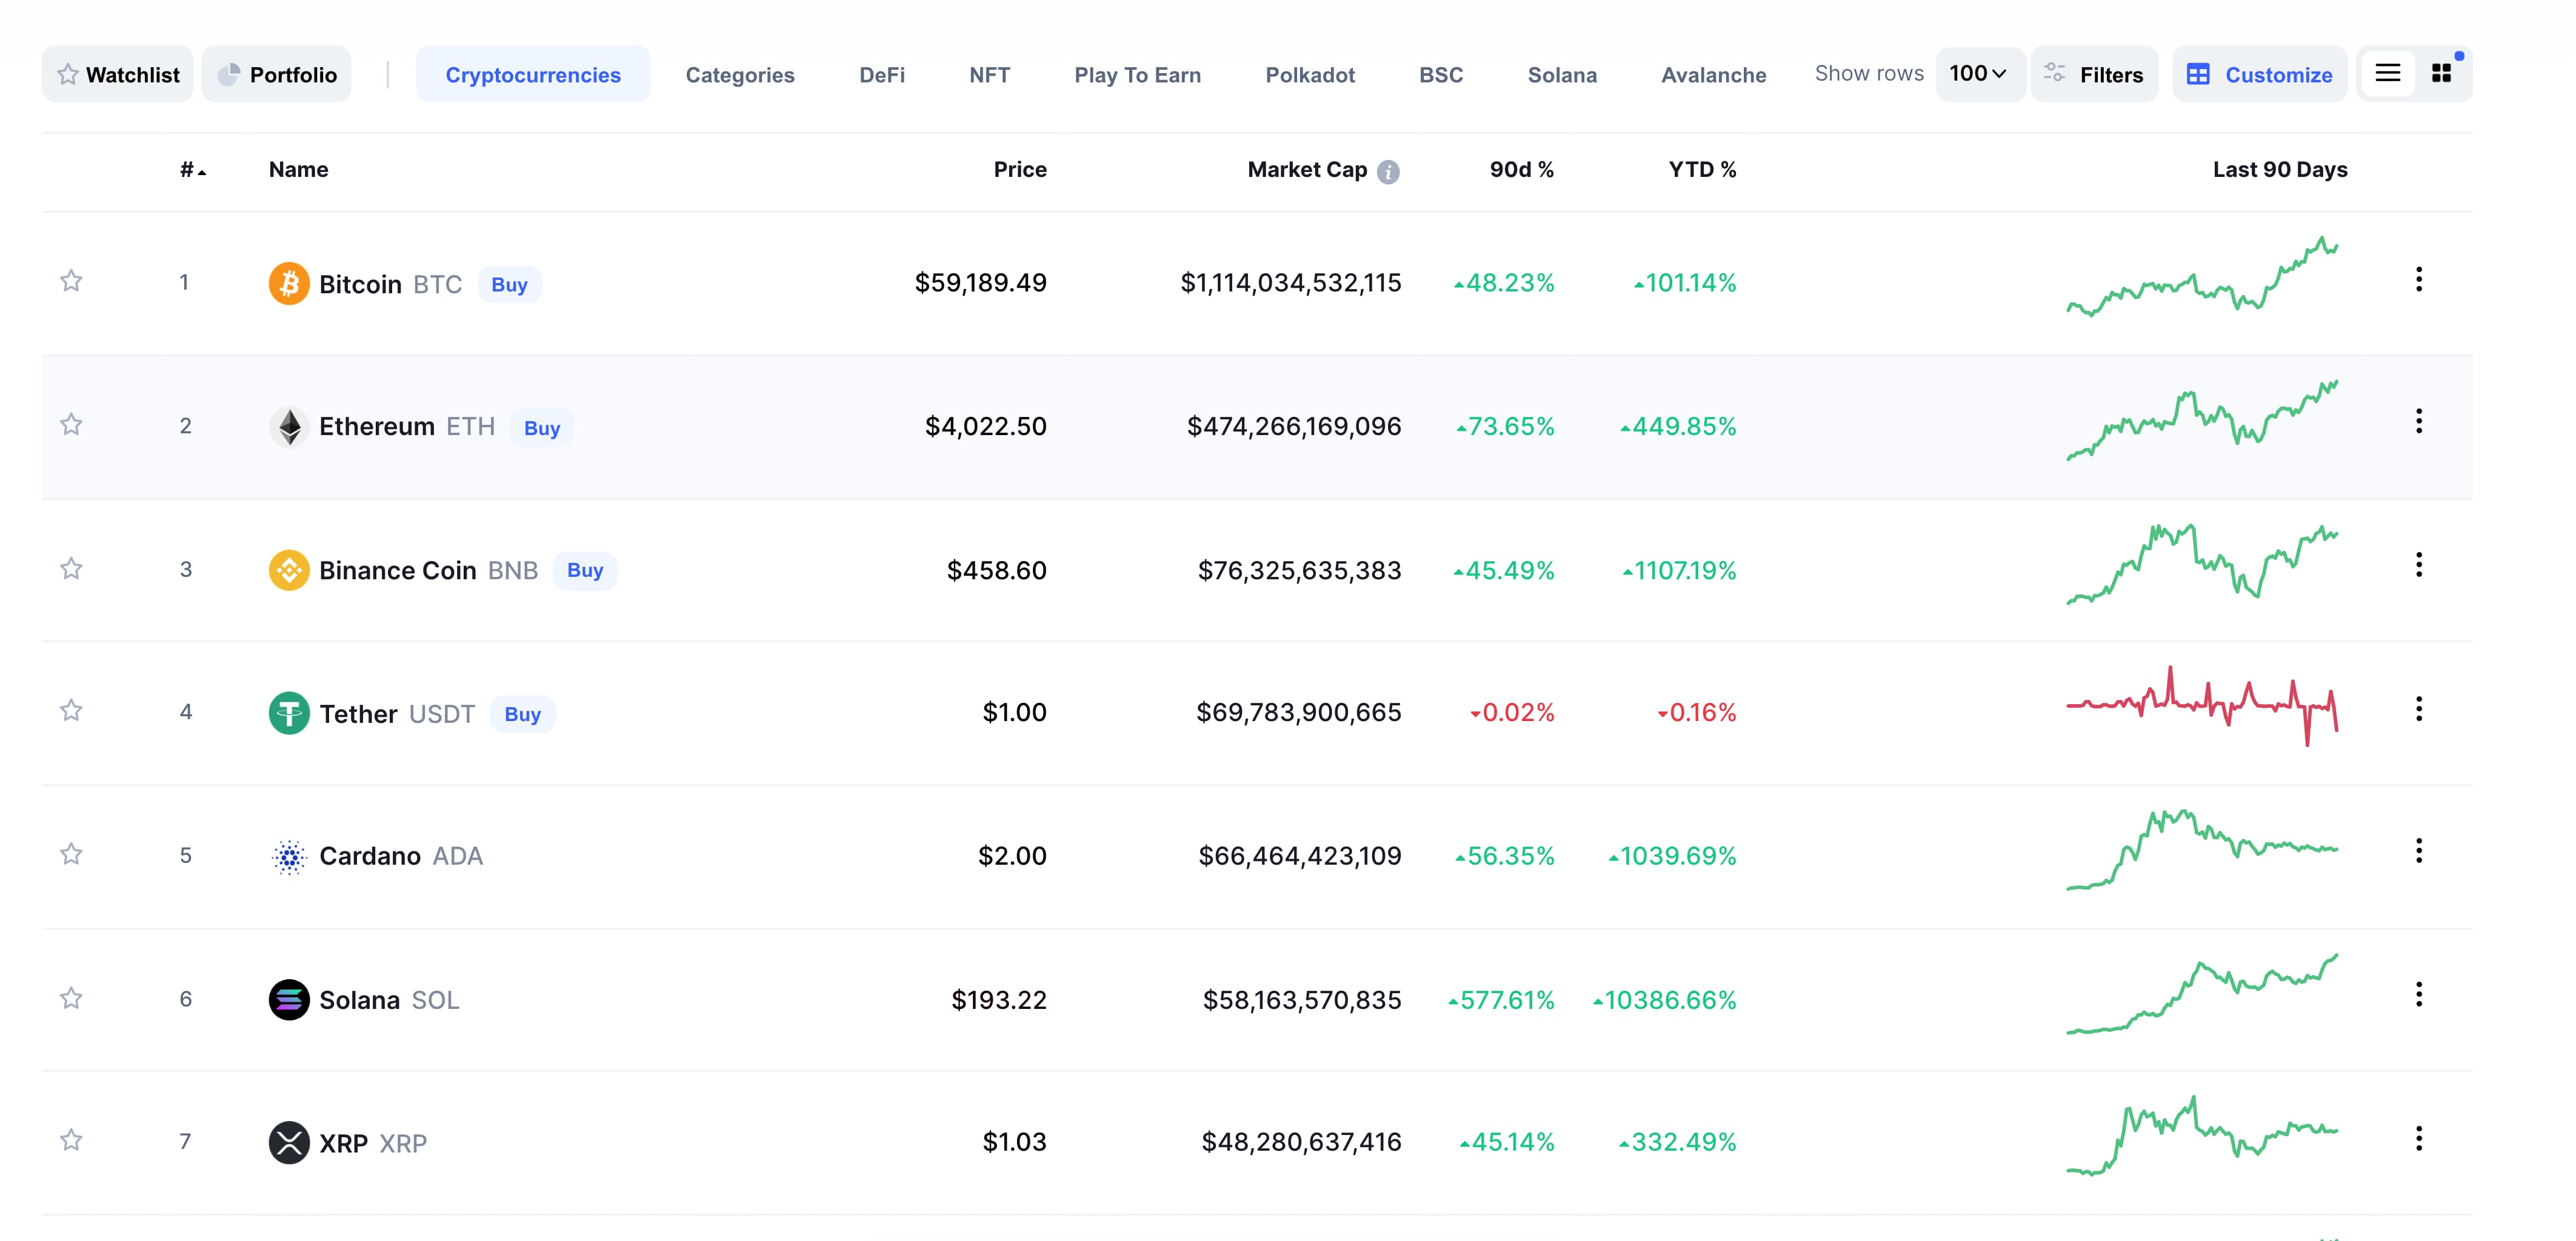Image resolution: width=2576 pixels, height=1241 pixels.
Task: Click the Binance Coin logo icon
Action: point(289,570)
